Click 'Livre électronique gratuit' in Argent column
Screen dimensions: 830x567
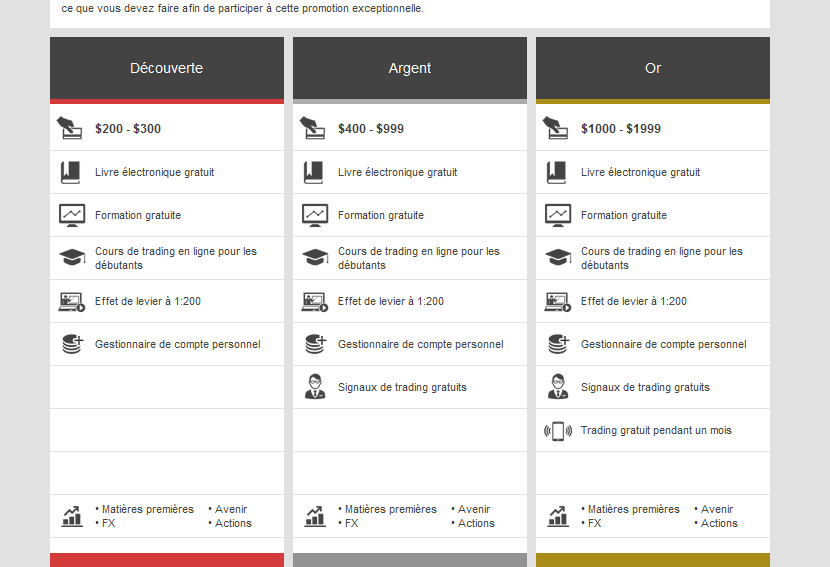click(x=398, y=172)
